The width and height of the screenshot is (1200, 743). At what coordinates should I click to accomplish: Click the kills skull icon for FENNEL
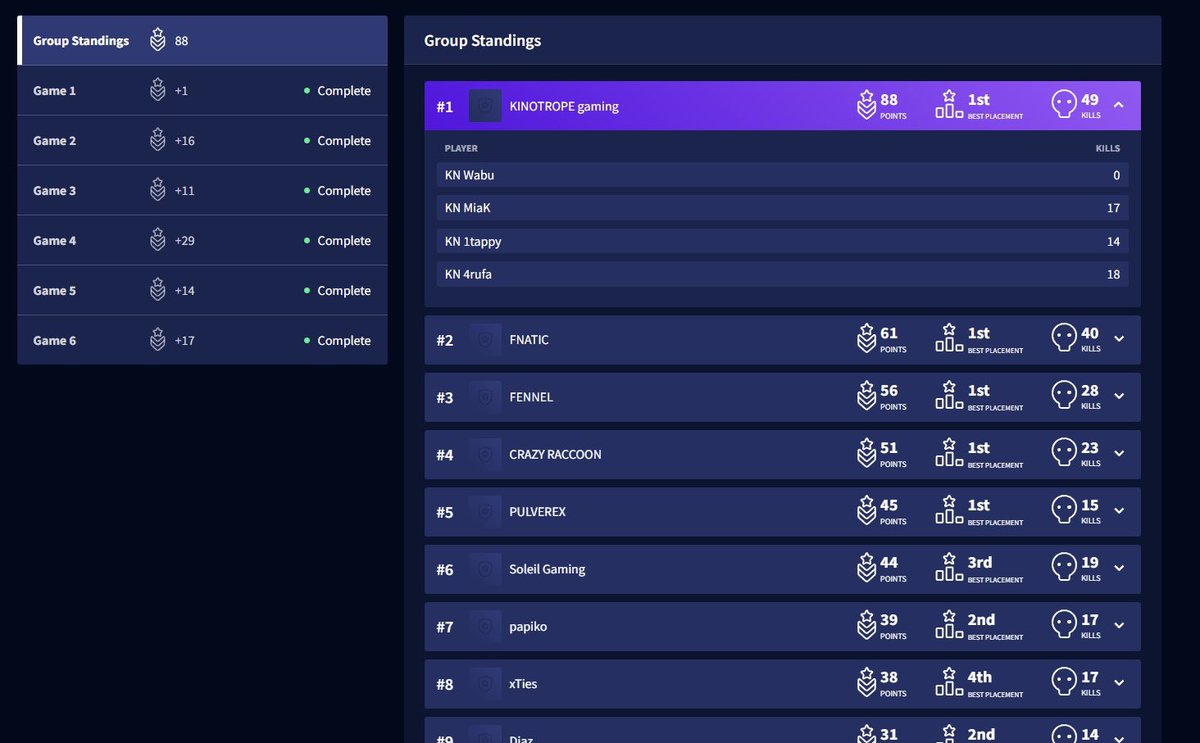(x=1064, y=396)
